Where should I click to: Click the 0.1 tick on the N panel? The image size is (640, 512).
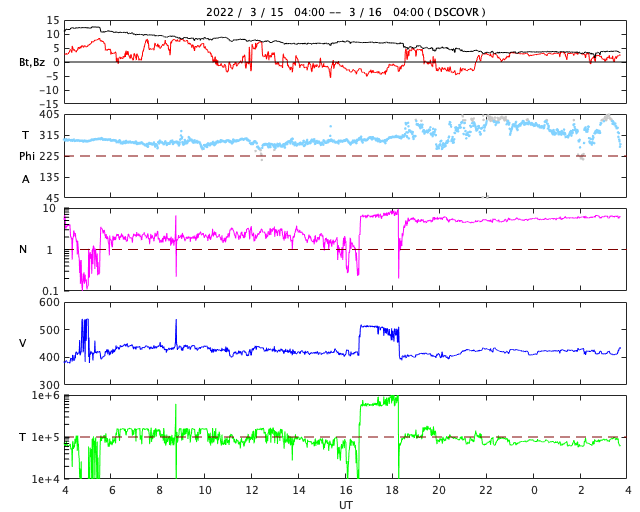[50, 291]
